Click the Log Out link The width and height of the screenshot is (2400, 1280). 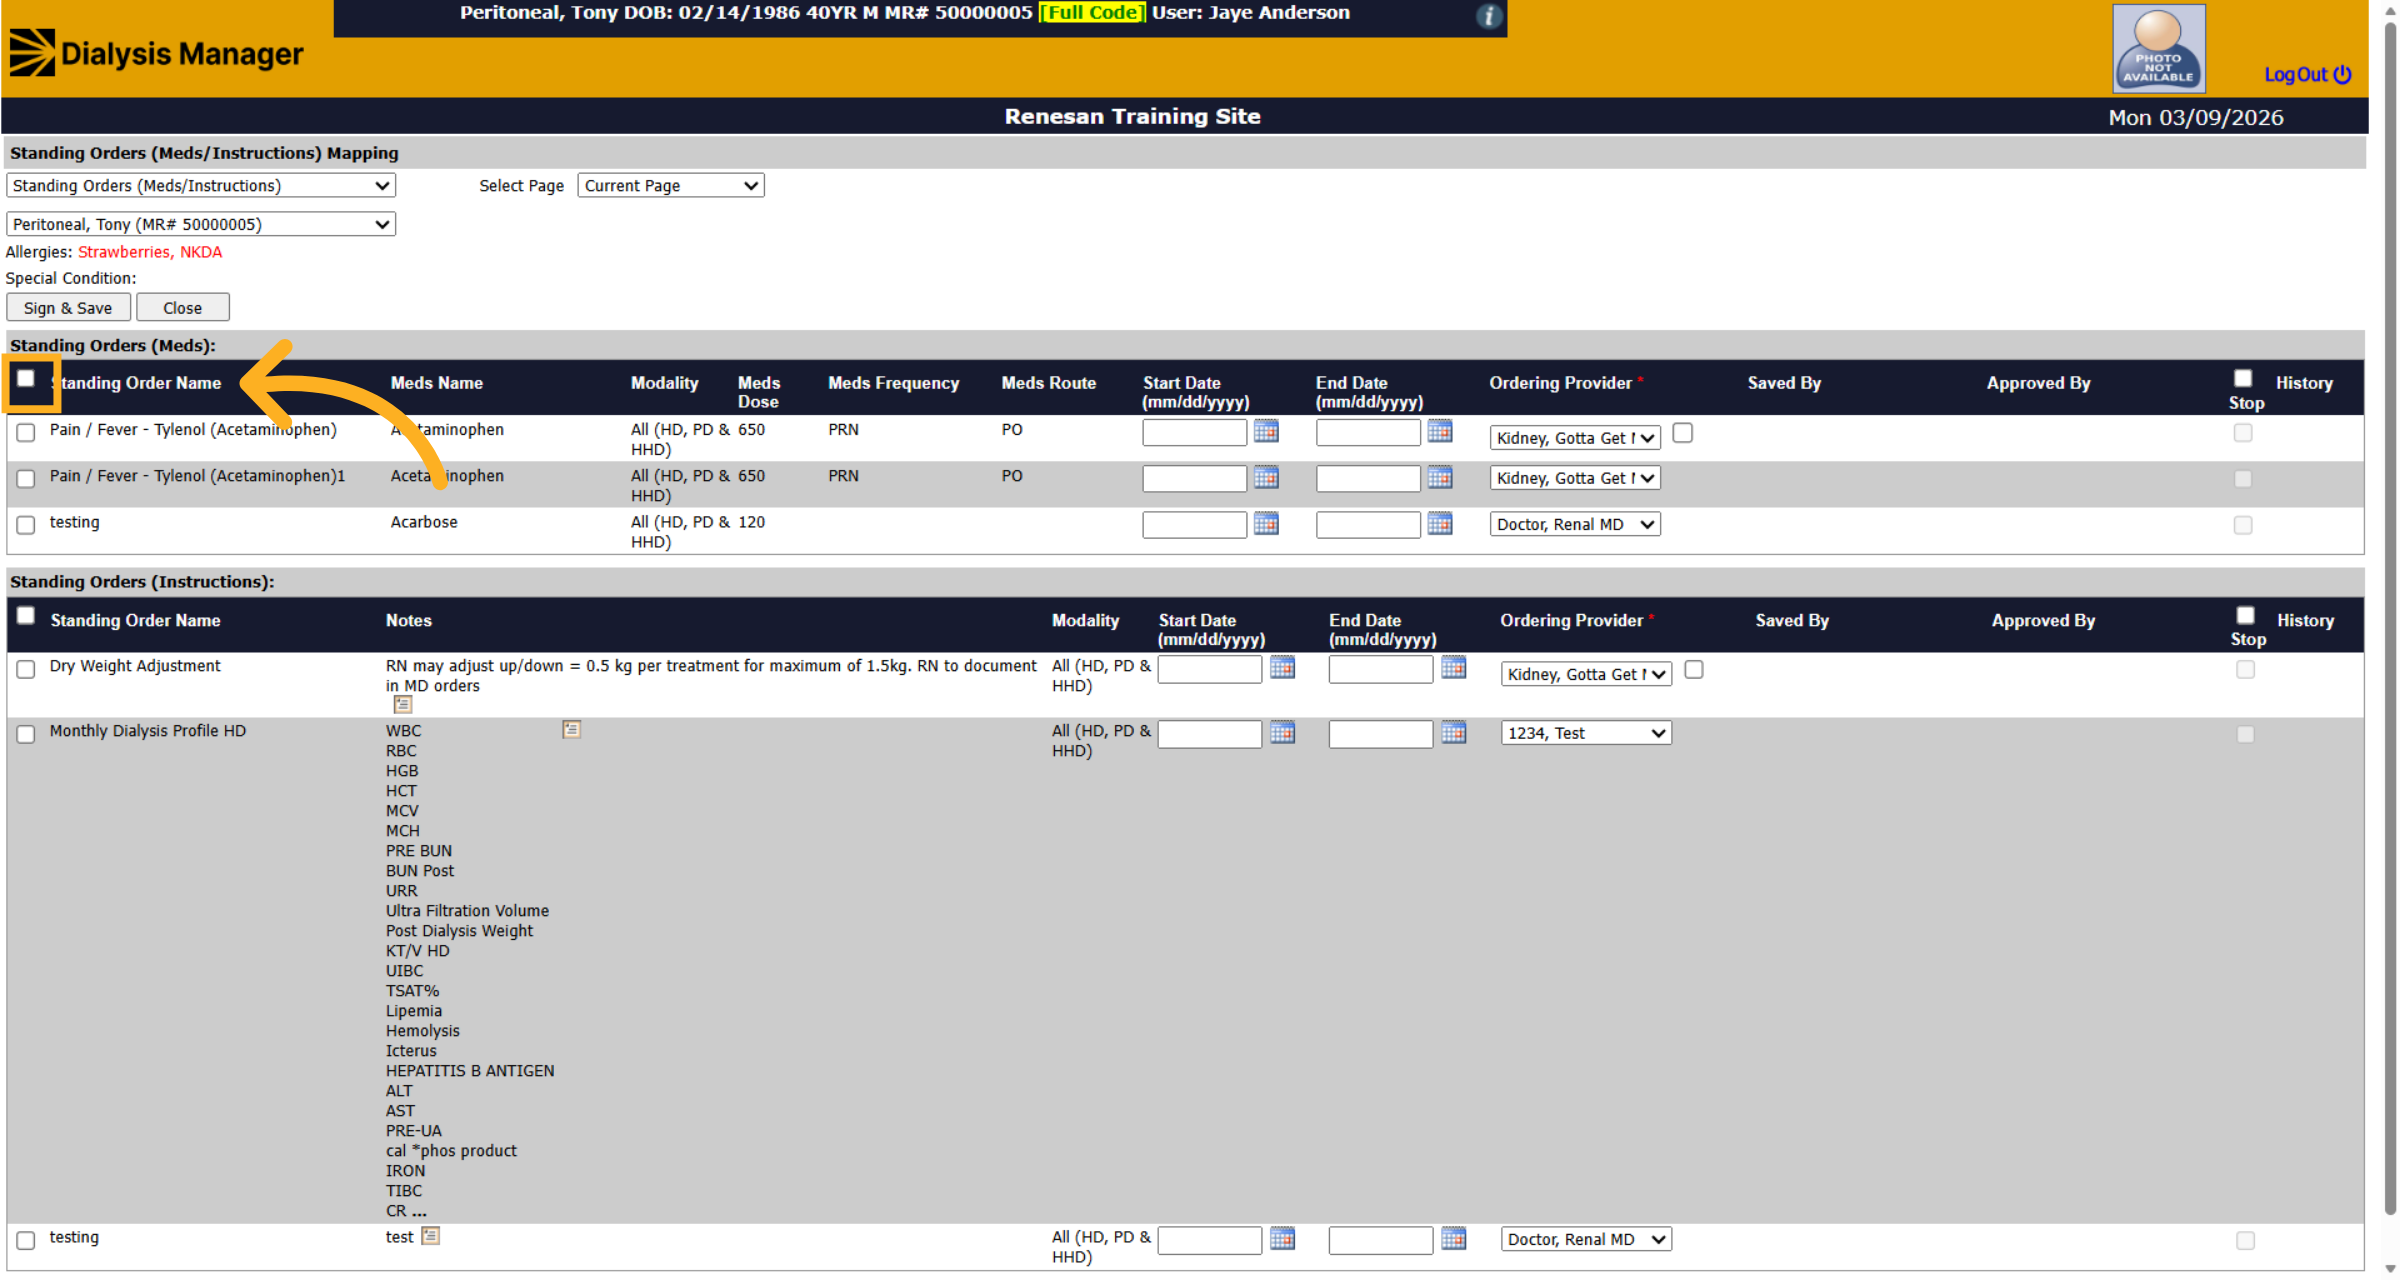[x=2308, y=75]
